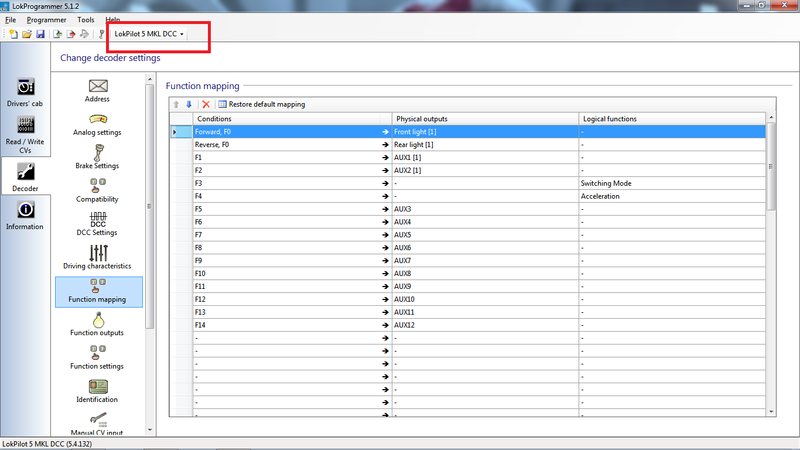800x450 pixels.
Task: Open Address settings
Action: 97,91
